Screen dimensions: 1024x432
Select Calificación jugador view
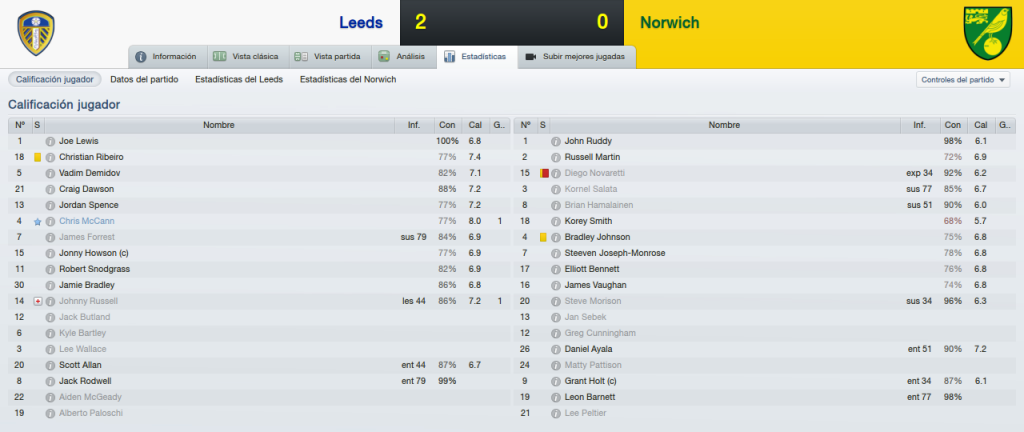click(x=55, y=80)
